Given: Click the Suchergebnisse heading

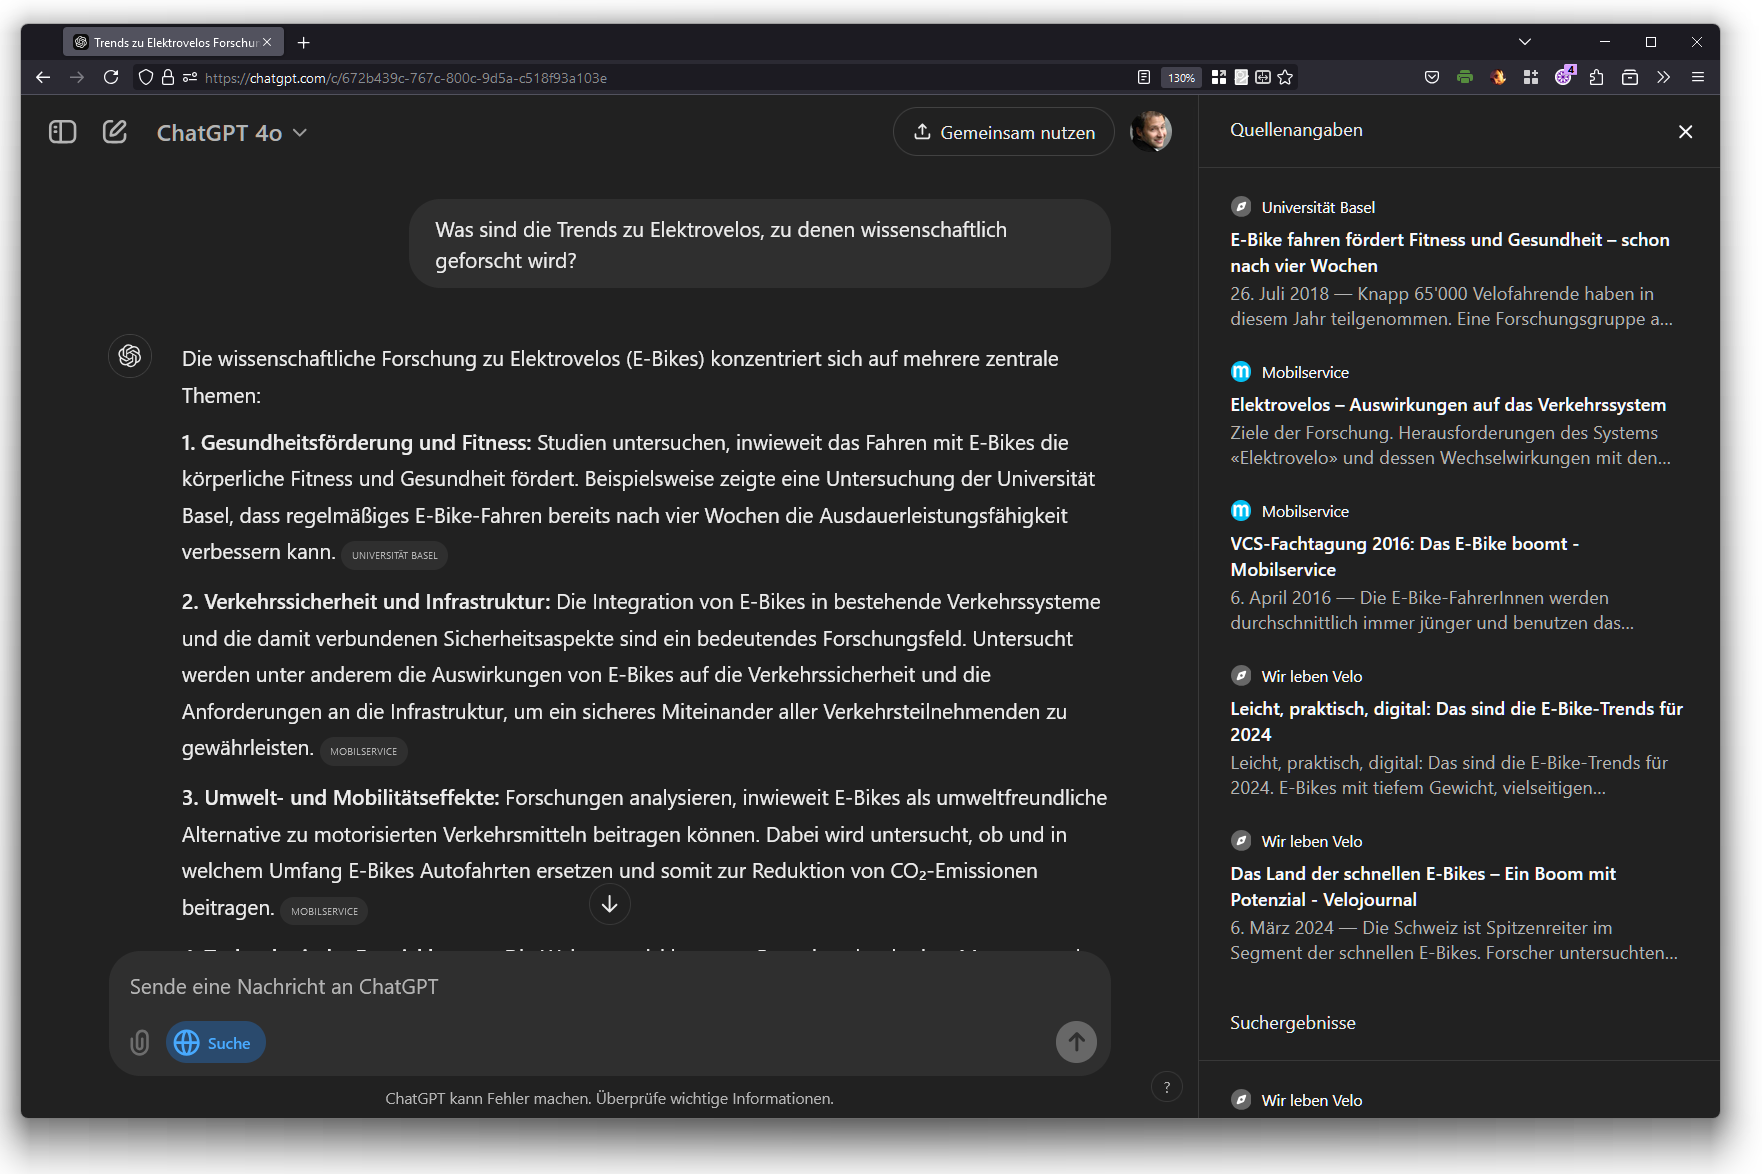Looking at the screenshot, I should (1293, 1023).
